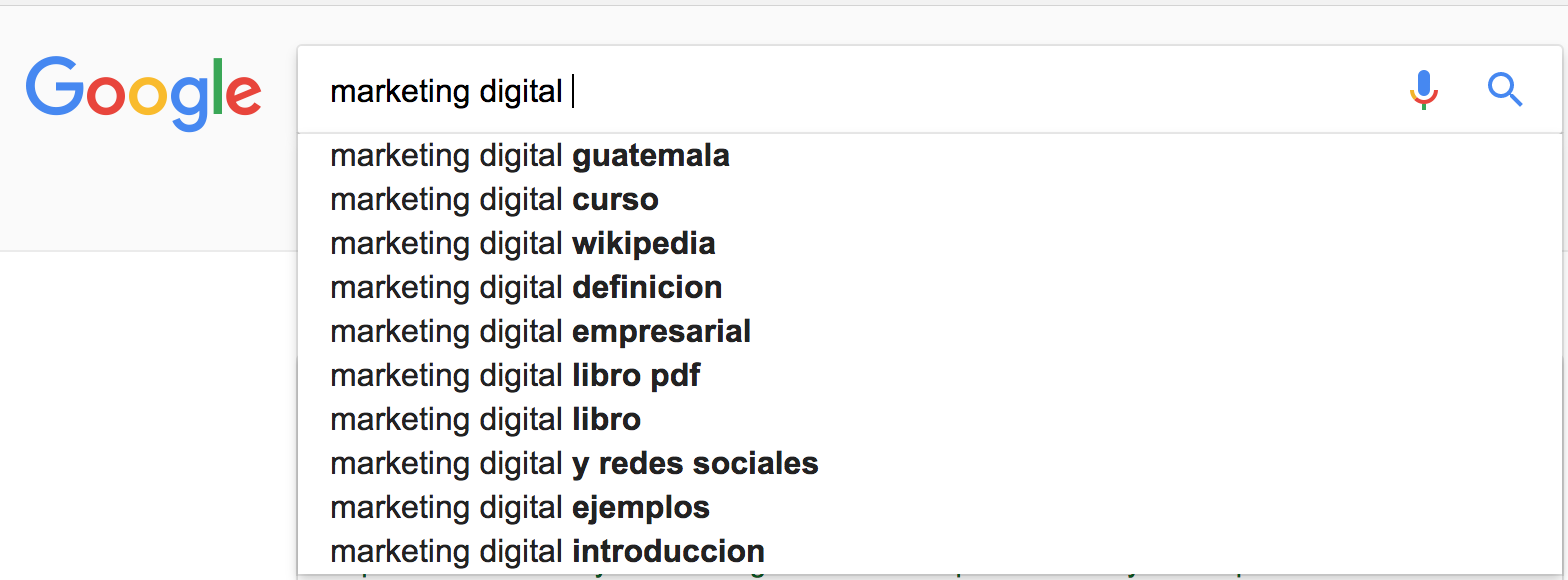Image resolution: width=1568 pixels, height=580 pixels.
Task: Select suggestion 'marketing digital guatemala'
Action: [930, 156]
